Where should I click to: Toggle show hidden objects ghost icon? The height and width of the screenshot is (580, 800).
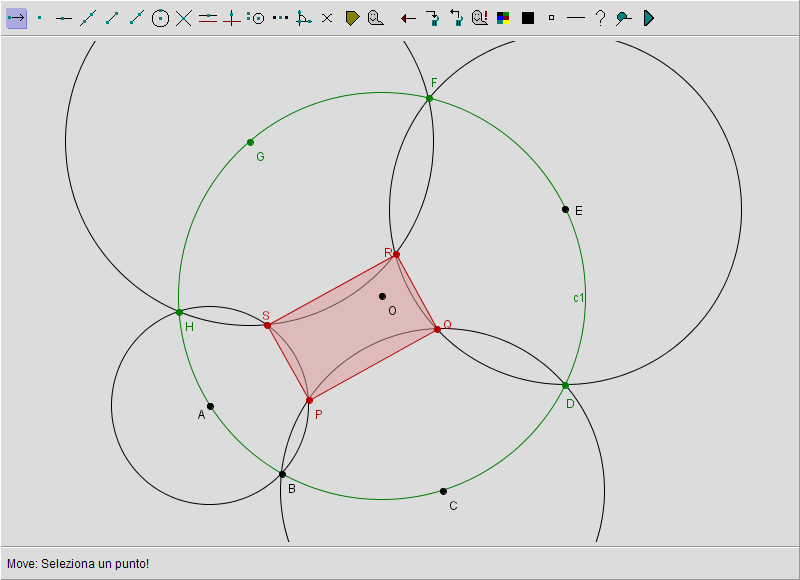point(480,18)
